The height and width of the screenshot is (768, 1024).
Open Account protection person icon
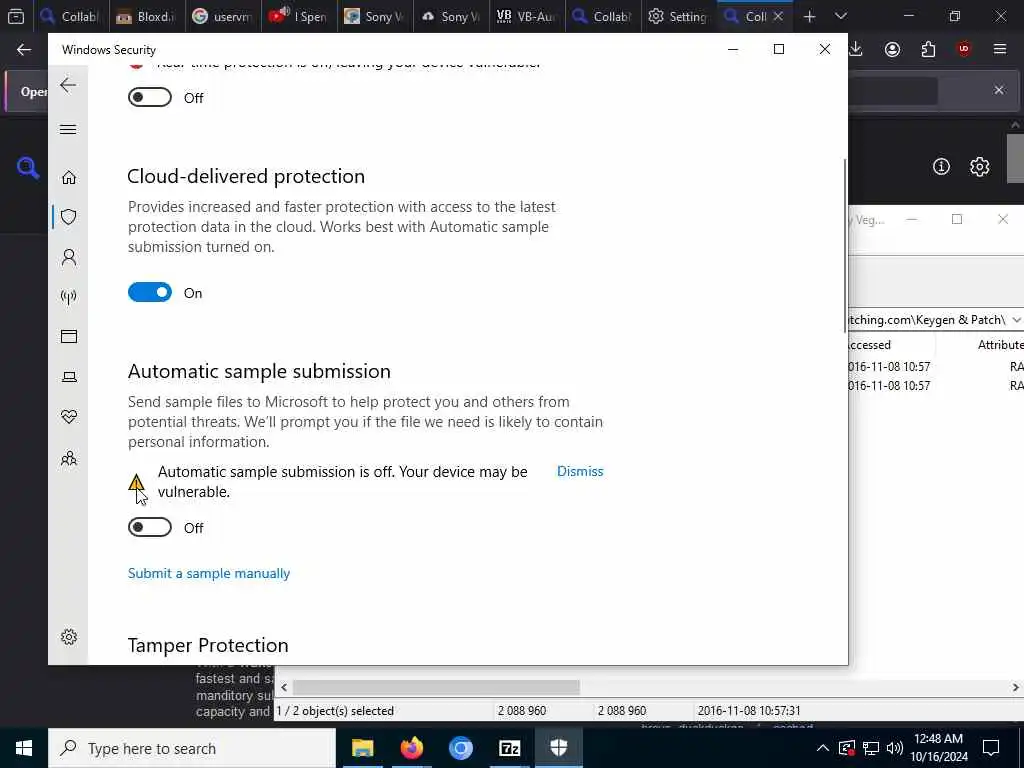pyautogui.click(x=69, y=257)
